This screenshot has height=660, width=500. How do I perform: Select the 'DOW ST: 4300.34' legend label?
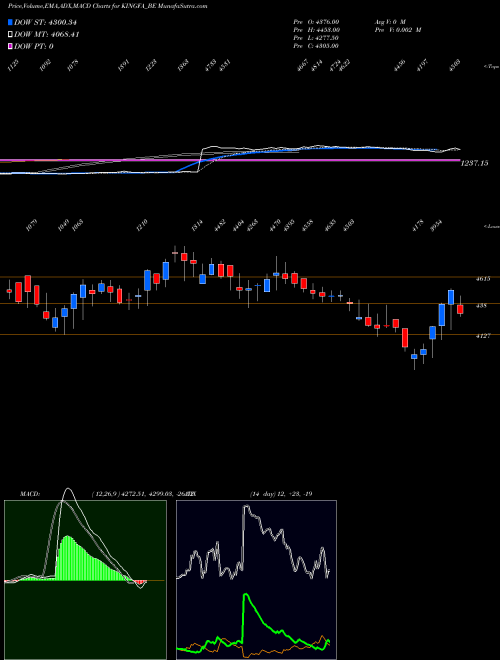(x=45, y=23)
